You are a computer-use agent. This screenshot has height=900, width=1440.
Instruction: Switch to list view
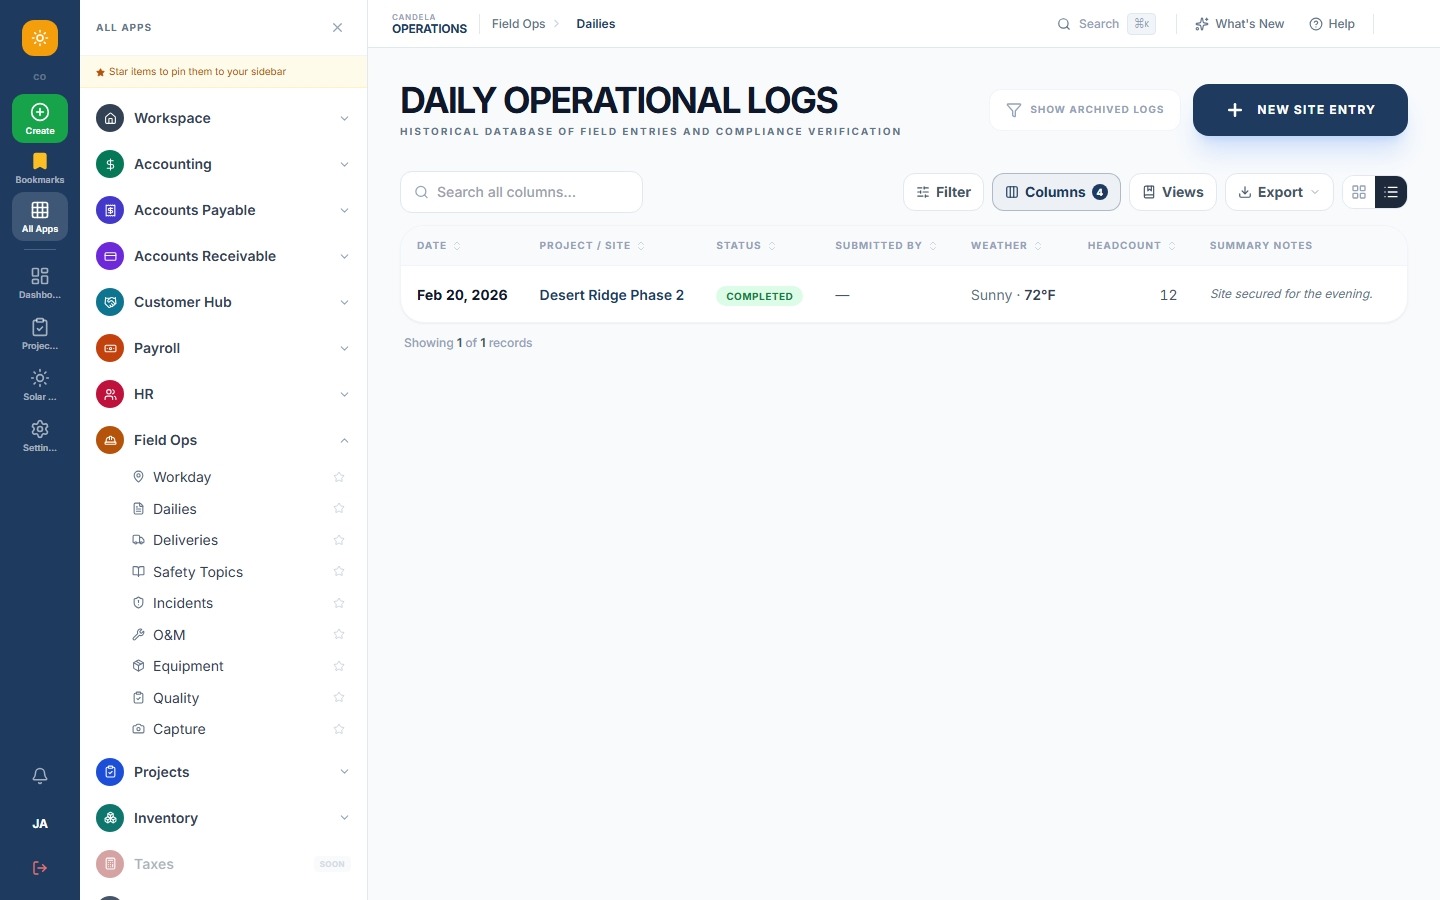coord(1391,192)
